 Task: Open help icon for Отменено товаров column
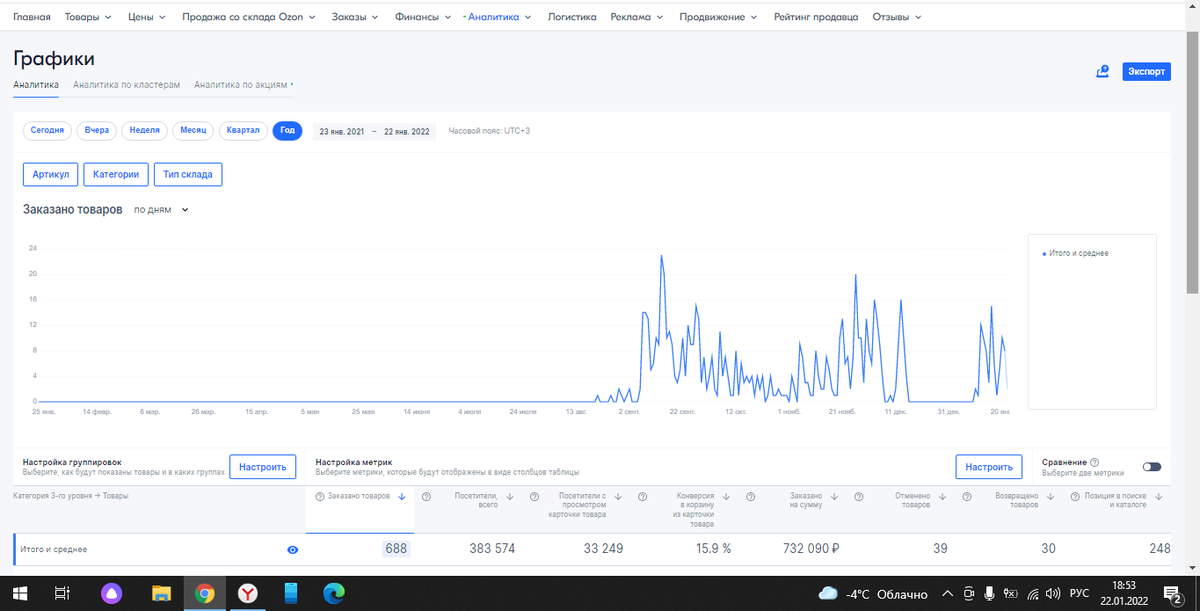(x=858, y=496)
